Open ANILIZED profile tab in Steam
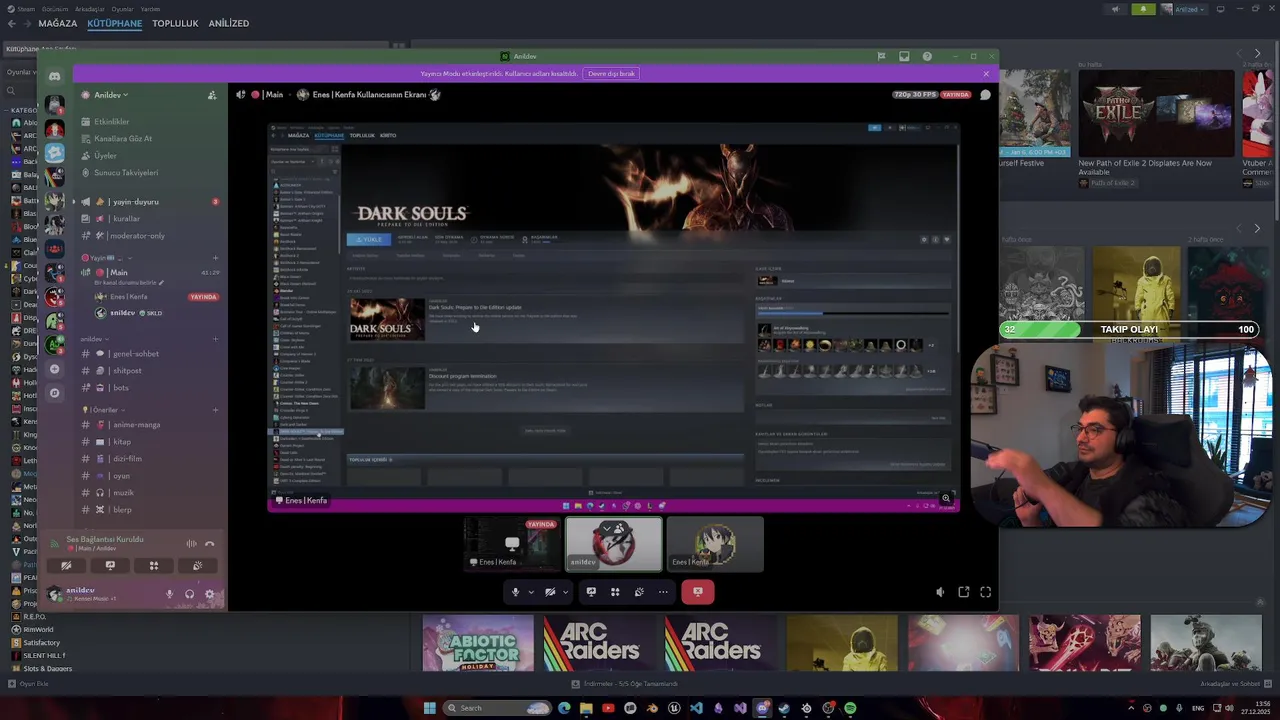 click(229, 23)
